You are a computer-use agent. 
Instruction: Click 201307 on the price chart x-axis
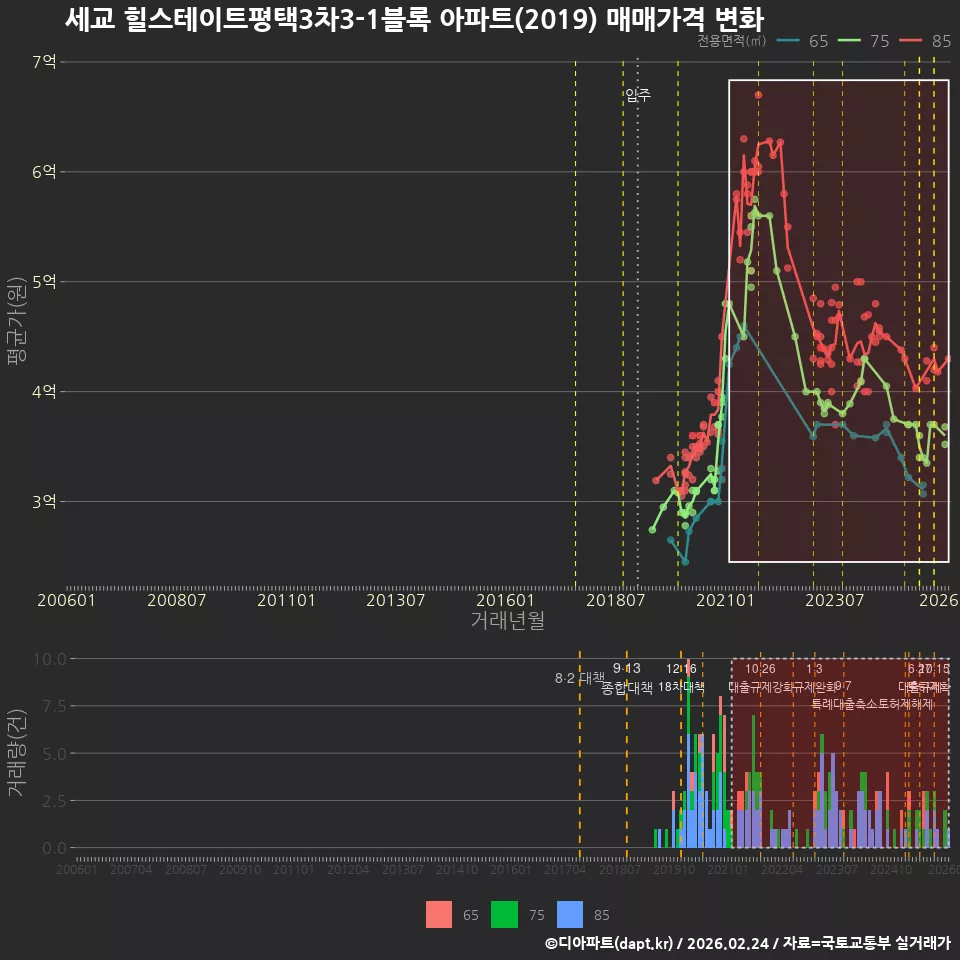click(396, 600)
